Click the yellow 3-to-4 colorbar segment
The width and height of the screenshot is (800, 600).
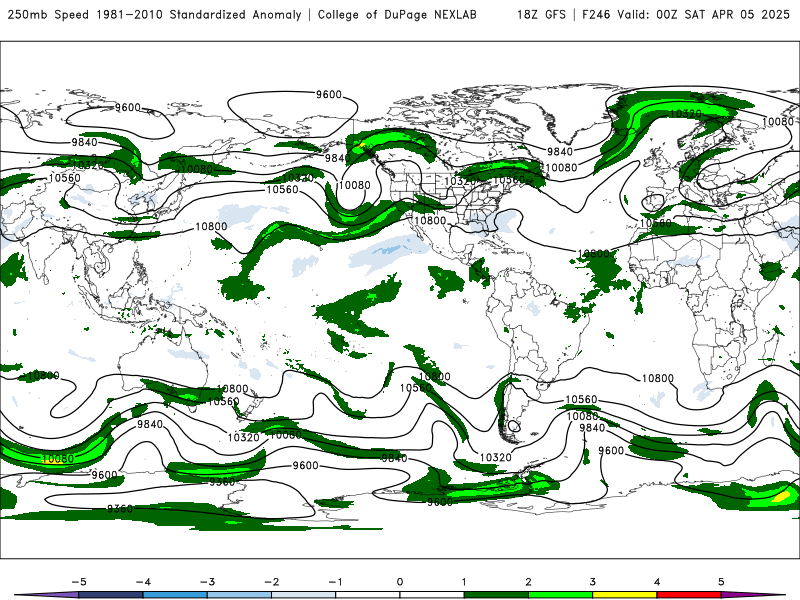[624, 595]
